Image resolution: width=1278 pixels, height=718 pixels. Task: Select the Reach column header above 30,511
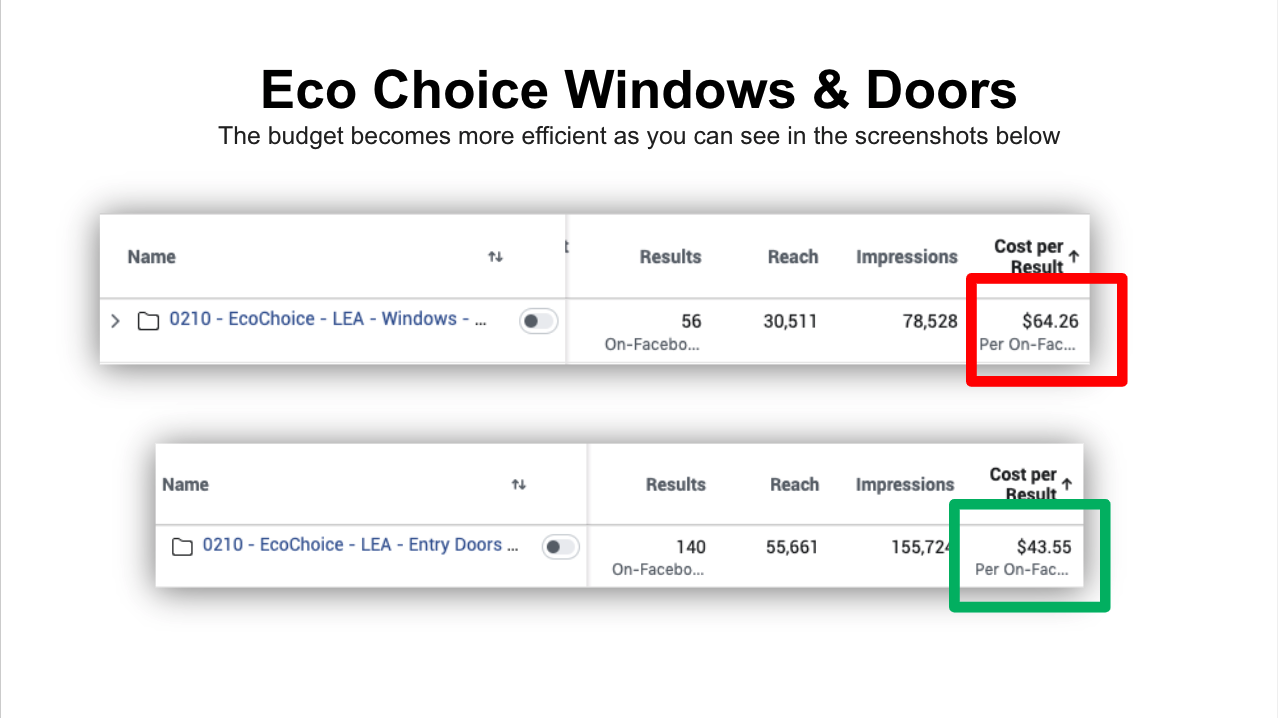click(x=793, y=257)
